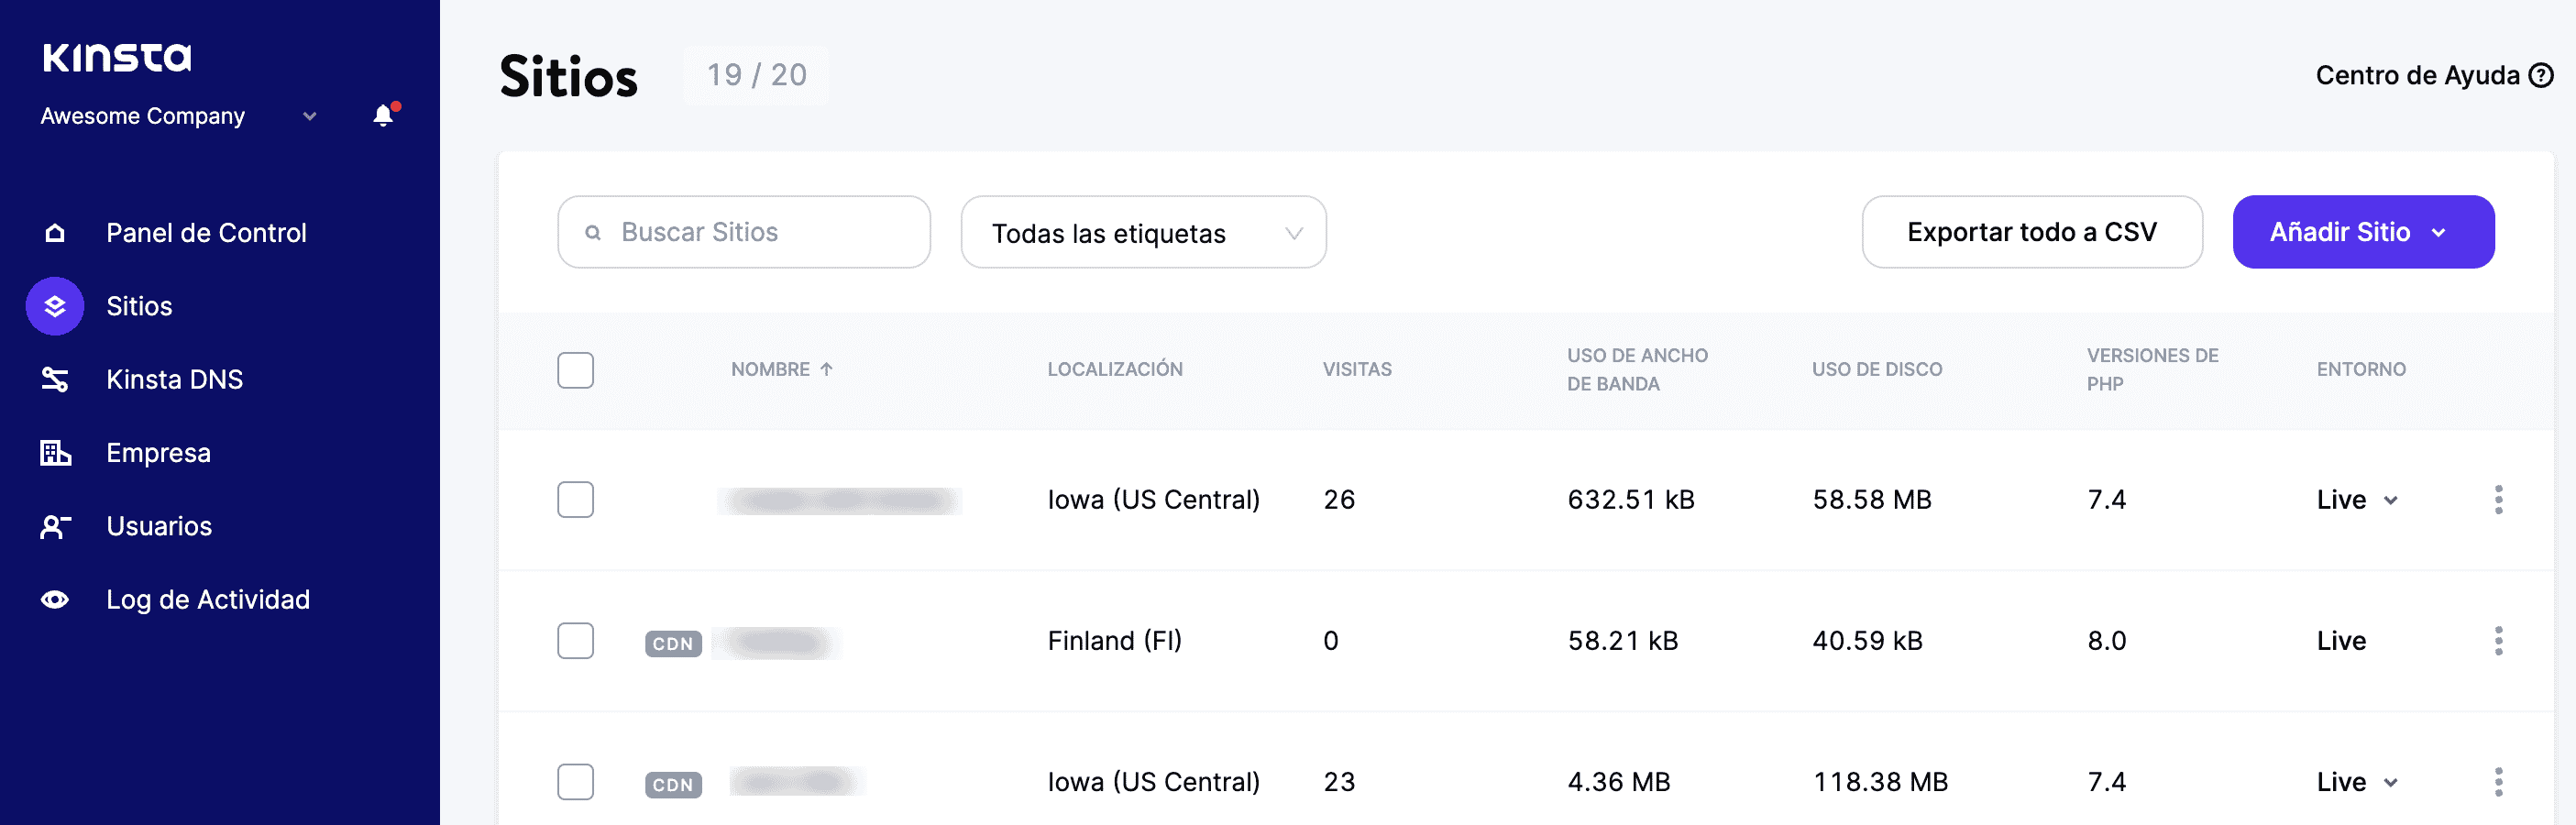Open the Sitios menu item
This screenshot has width=2576, height=825.
(x=139, y=306)
